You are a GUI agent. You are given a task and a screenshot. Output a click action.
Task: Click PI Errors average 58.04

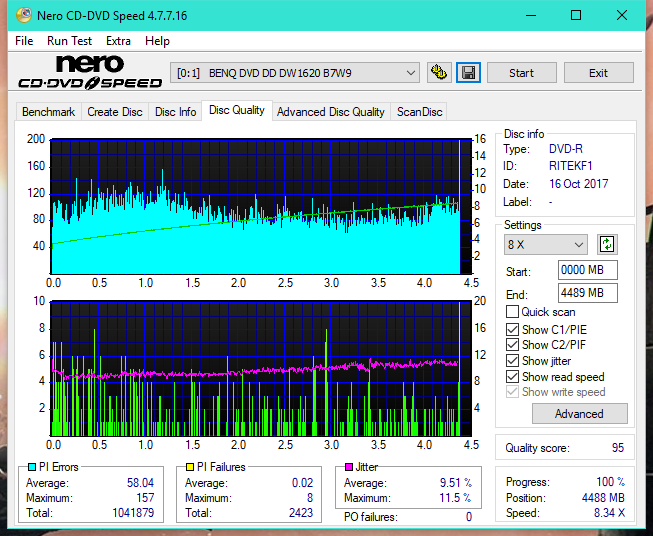[x=140, y=483]
